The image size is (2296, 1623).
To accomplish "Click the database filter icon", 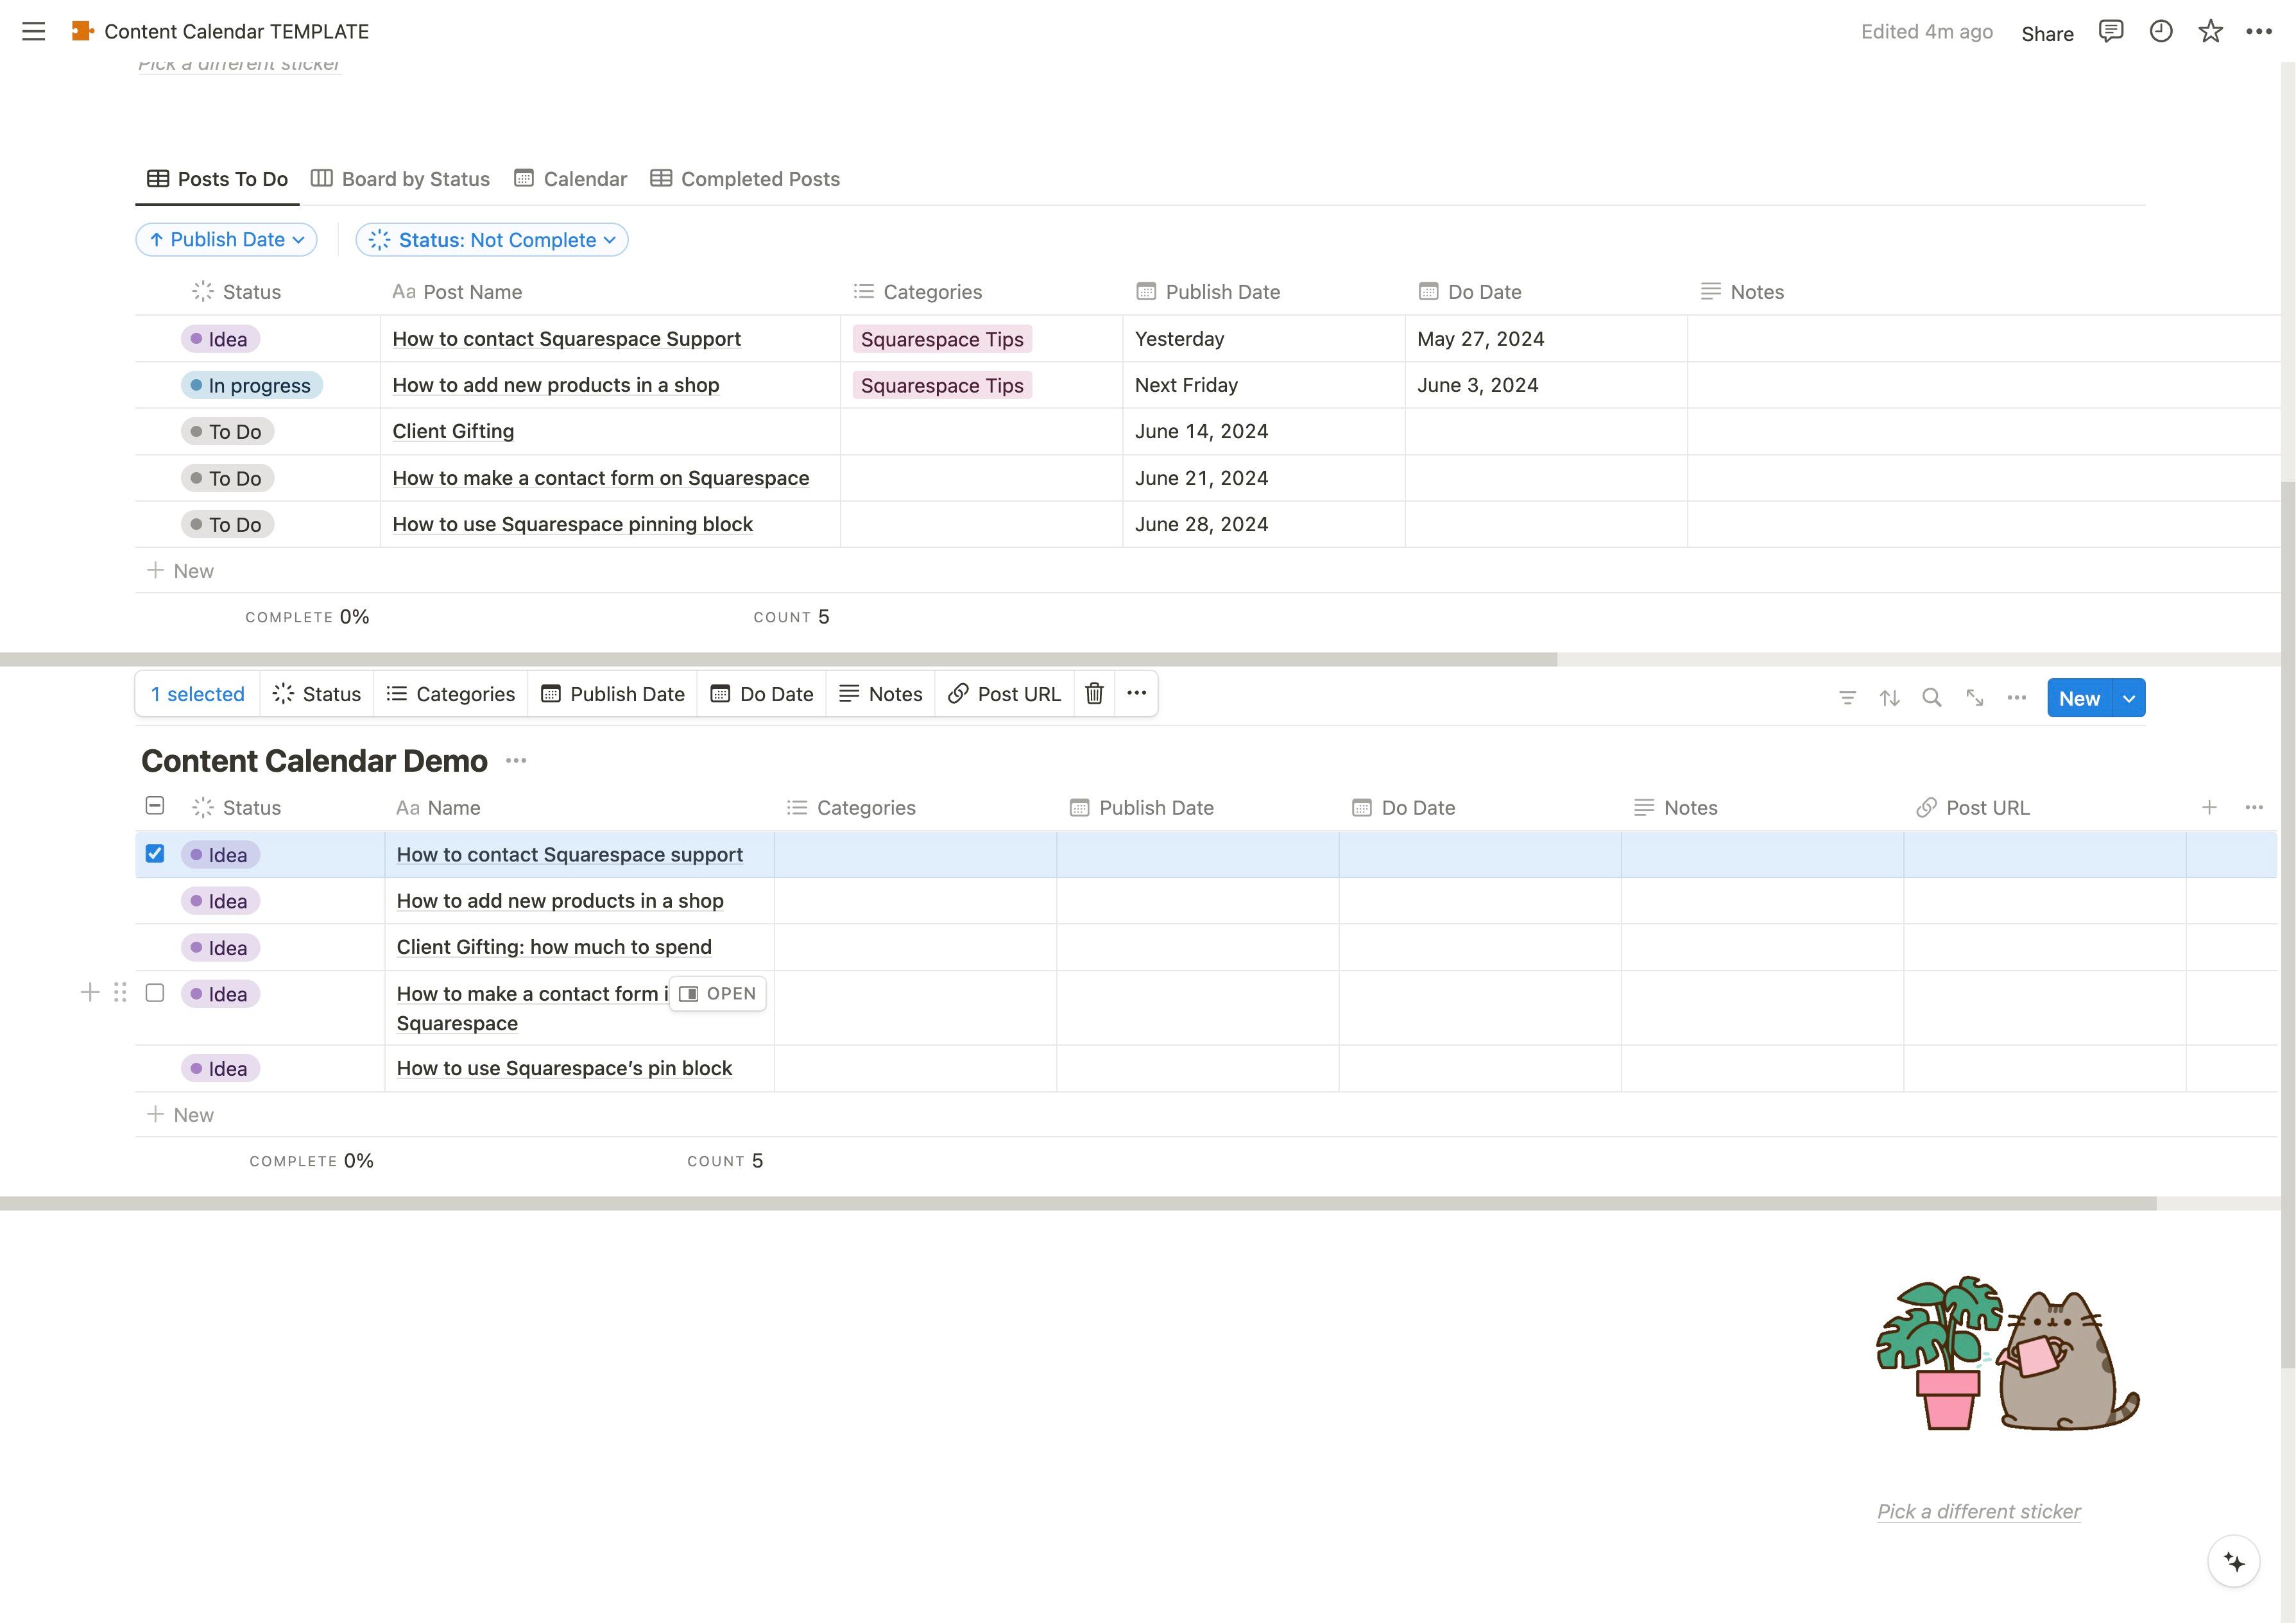I will 1847,698.
